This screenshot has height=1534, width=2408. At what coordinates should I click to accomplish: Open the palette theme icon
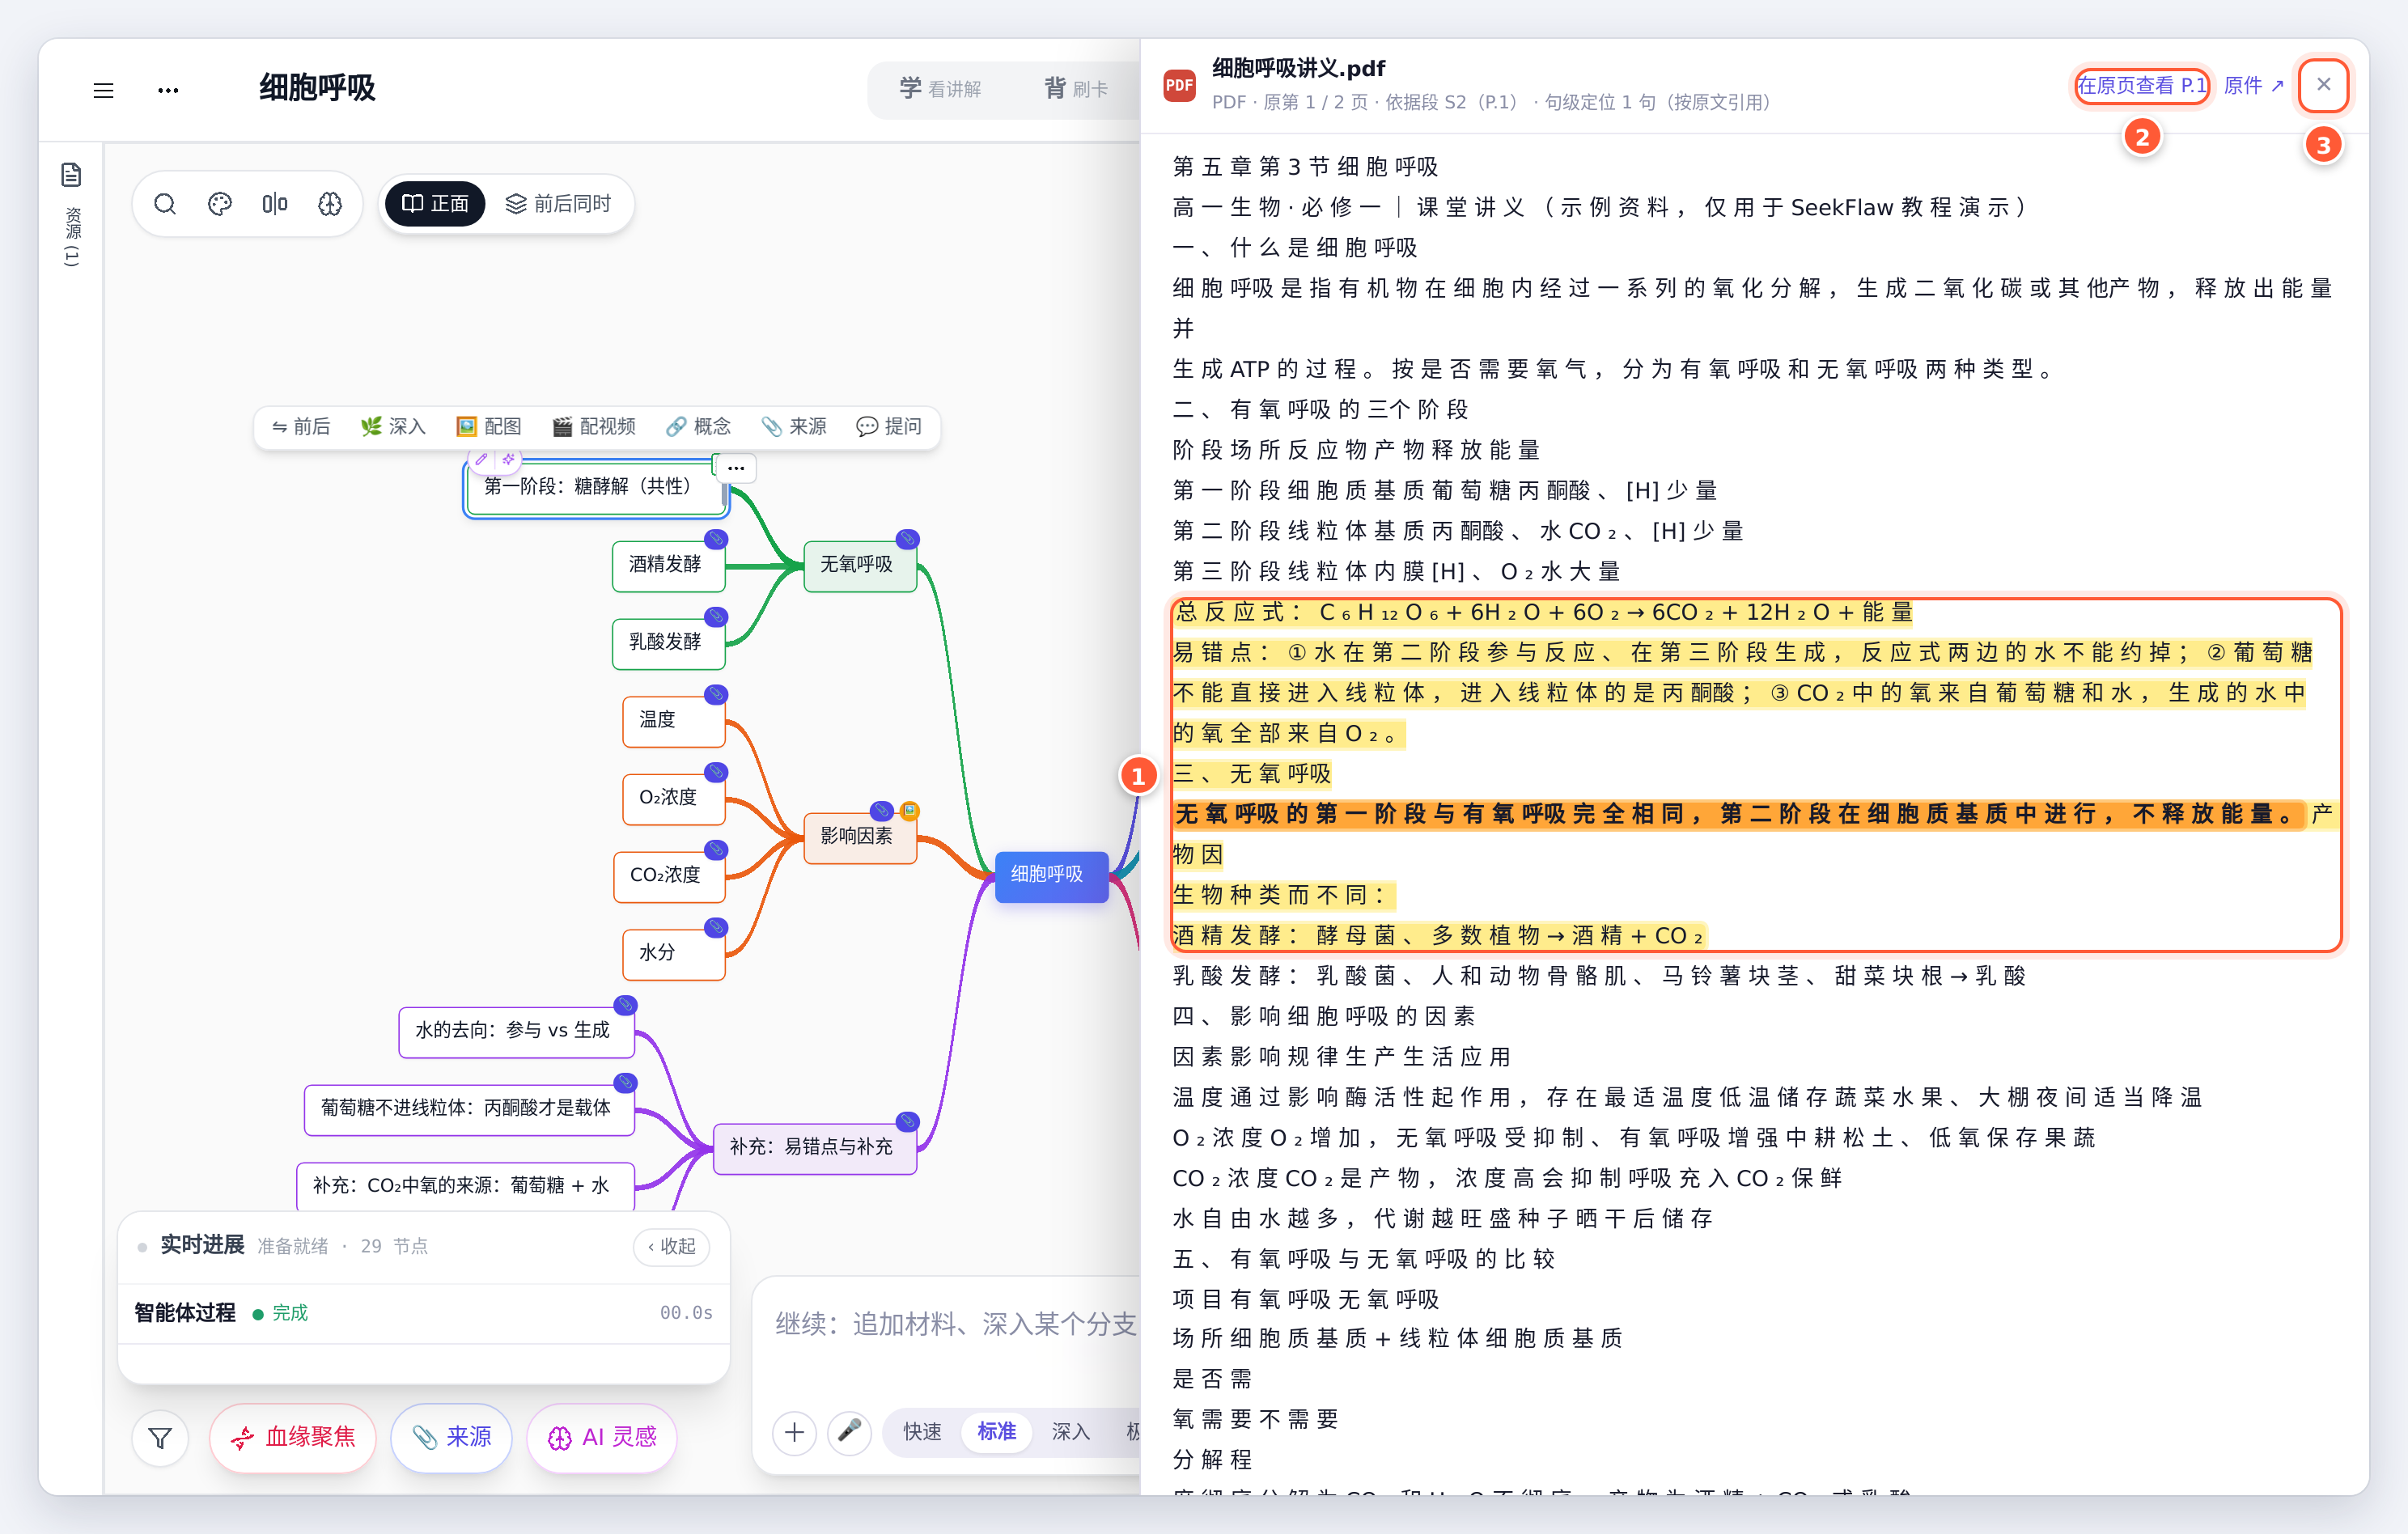[220, 204]
